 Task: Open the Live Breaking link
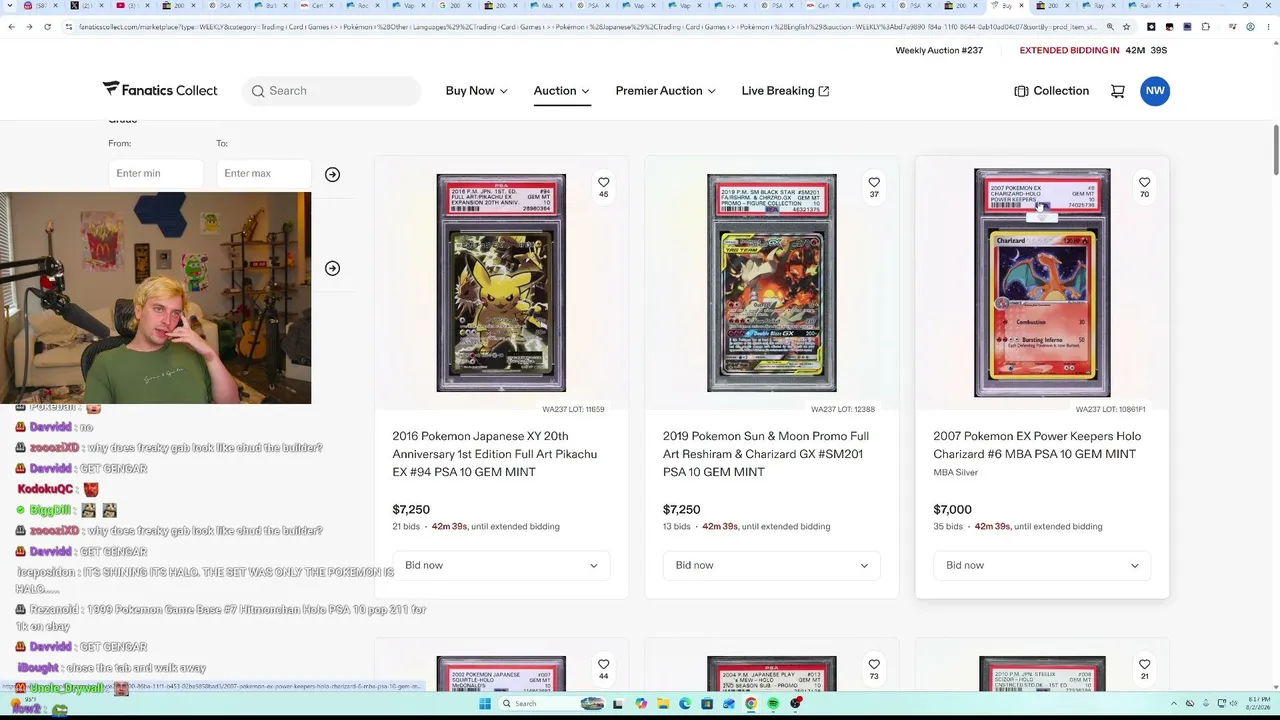(x=785, y=91)
